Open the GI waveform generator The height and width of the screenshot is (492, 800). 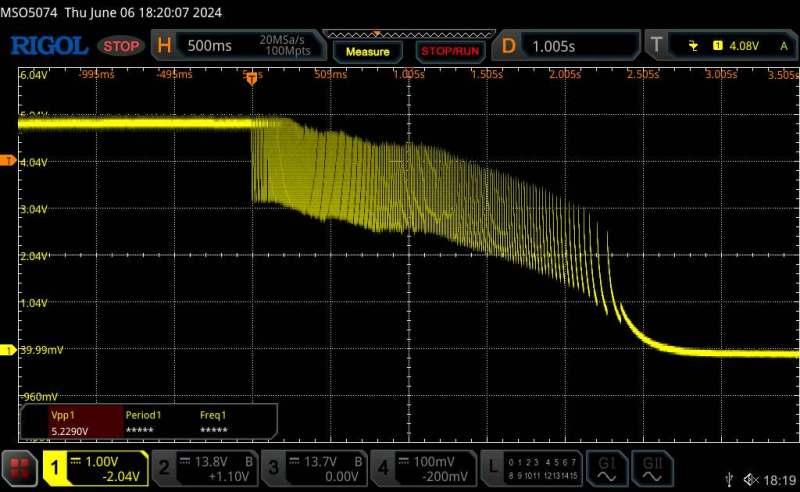pos(606,466)
